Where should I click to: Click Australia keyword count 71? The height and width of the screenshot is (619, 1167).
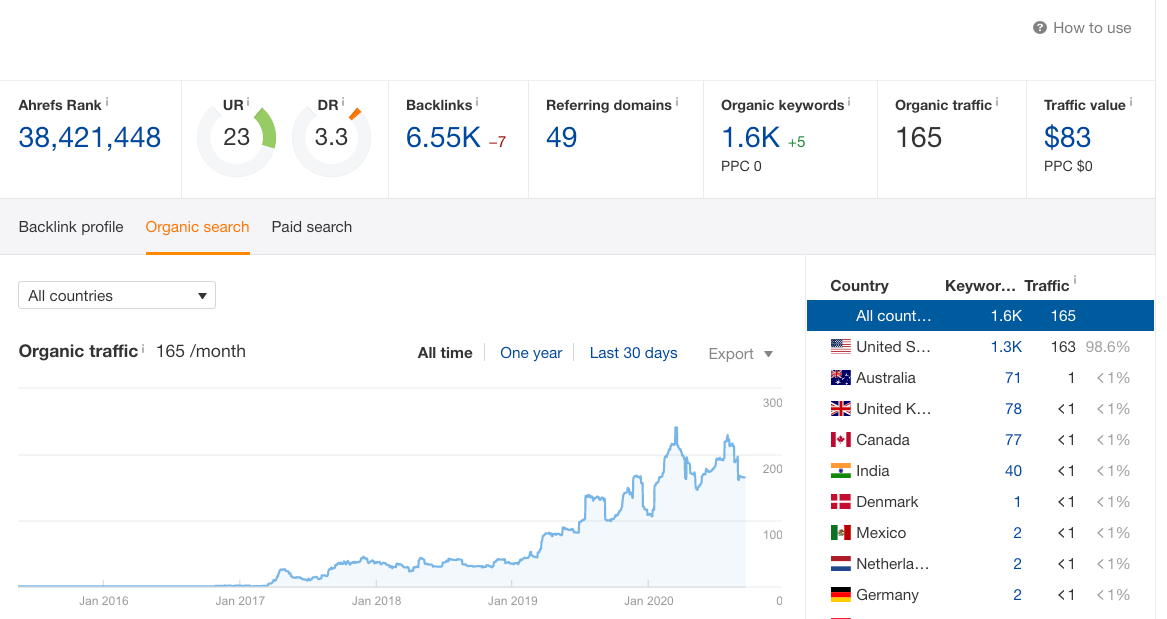1013,378
